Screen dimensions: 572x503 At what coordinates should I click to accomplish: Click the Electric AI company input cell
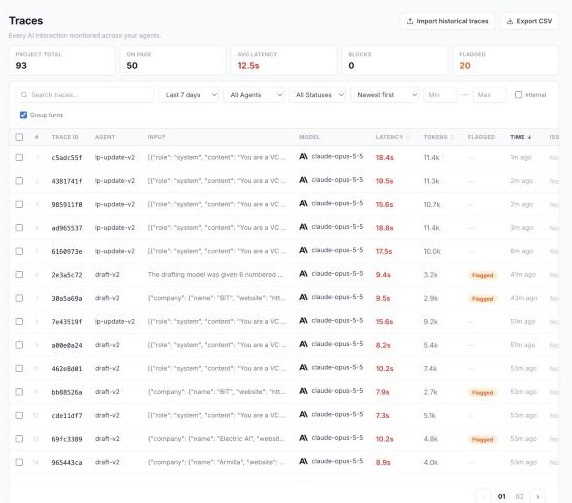click(216, 438)
